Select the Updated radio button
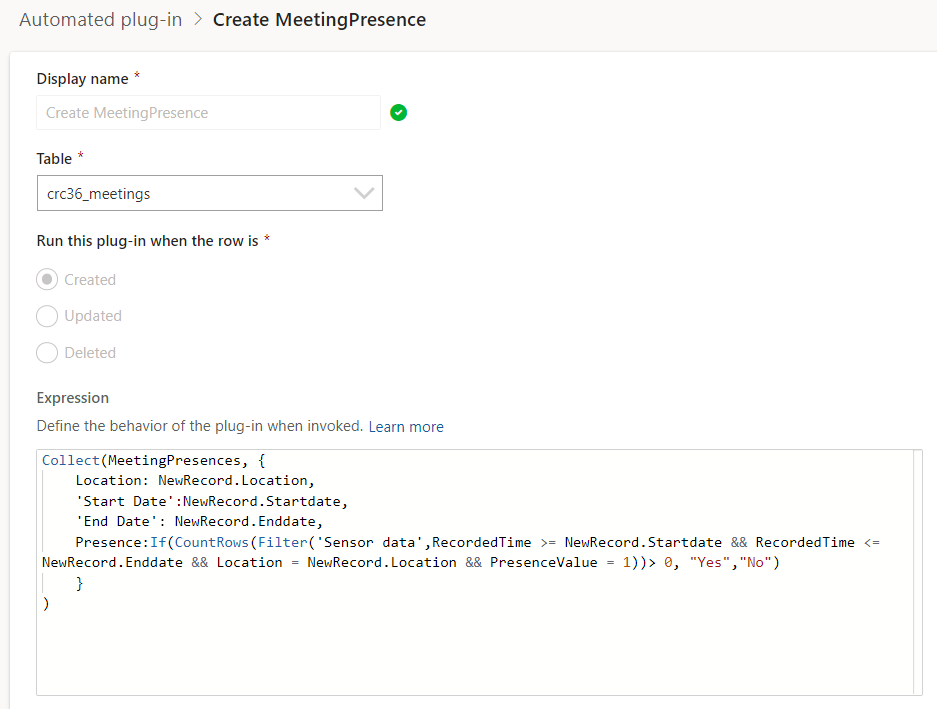Screen dimensions: 937x709 pyautogui.click(x=47, y=316)
